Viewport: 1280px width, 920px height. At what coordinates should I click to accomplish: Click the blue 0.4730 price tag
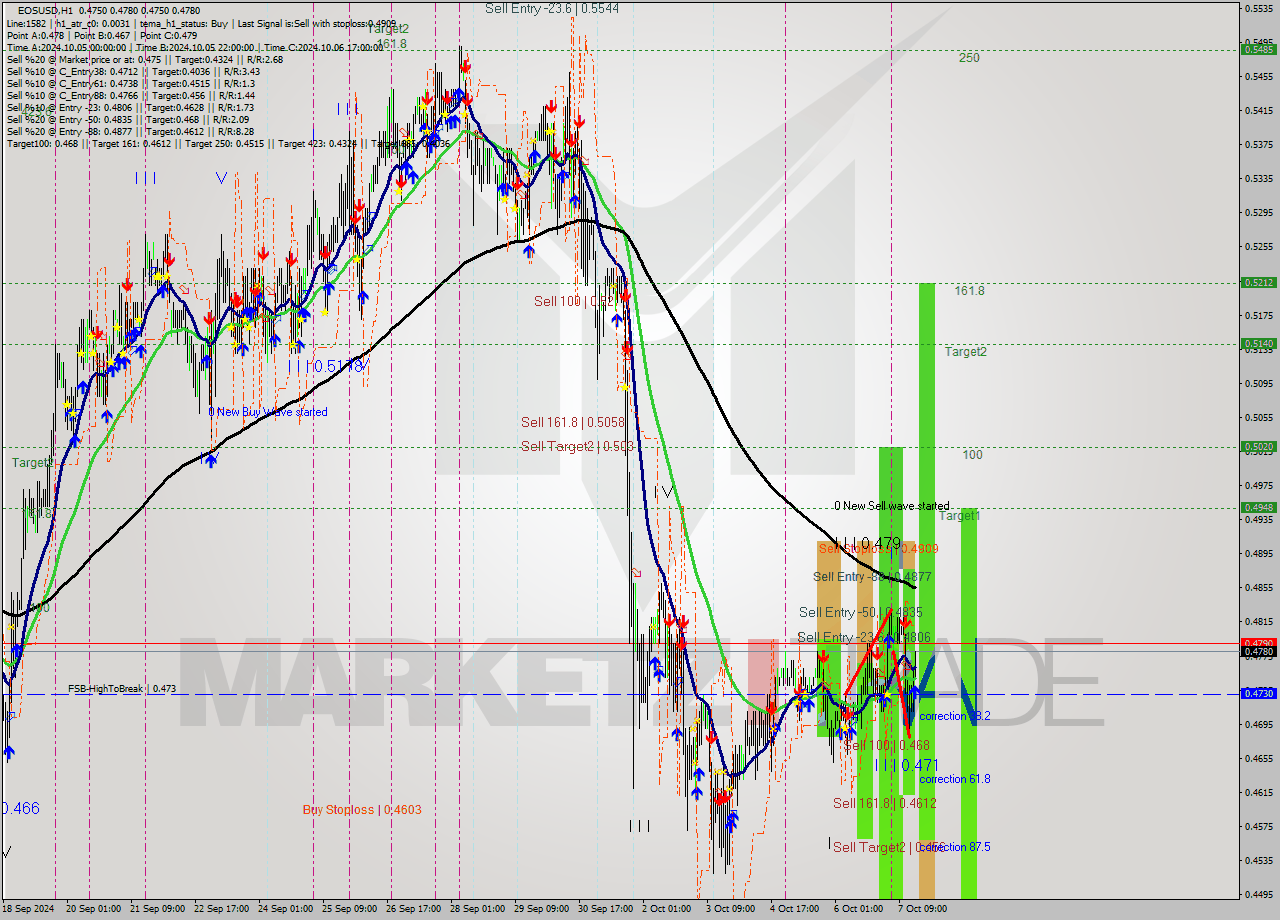click(x=1258, y=693)
